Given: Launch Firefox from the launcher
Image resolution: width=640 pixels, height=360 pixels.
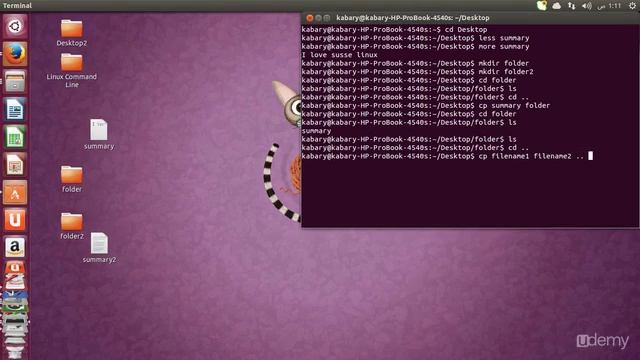Looking at the screenshot, I should click(15, 54).
